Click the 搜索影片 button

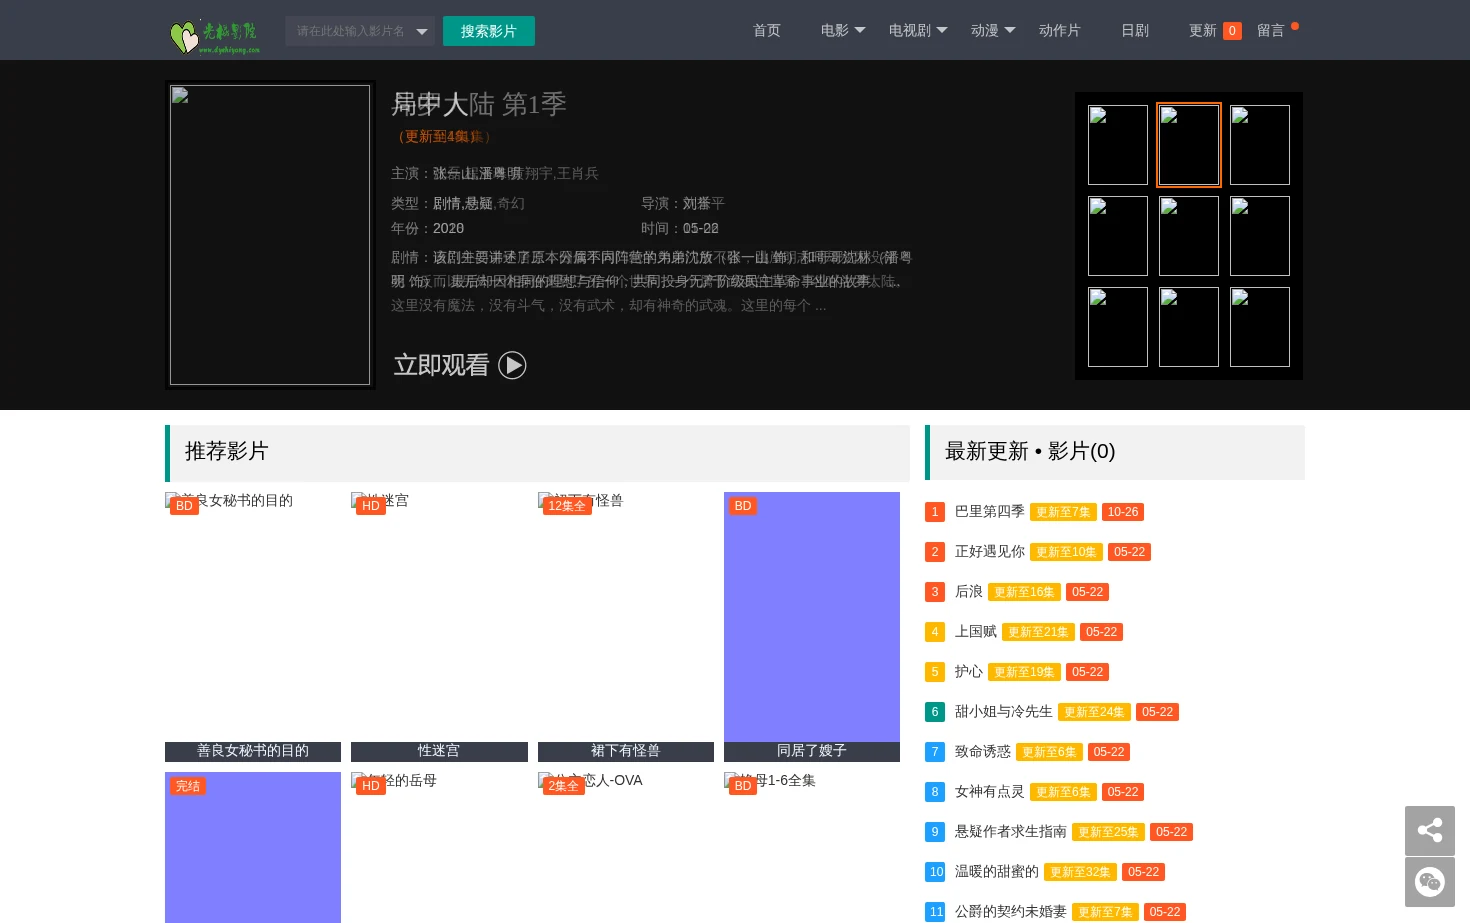click(x=489, y=31)
